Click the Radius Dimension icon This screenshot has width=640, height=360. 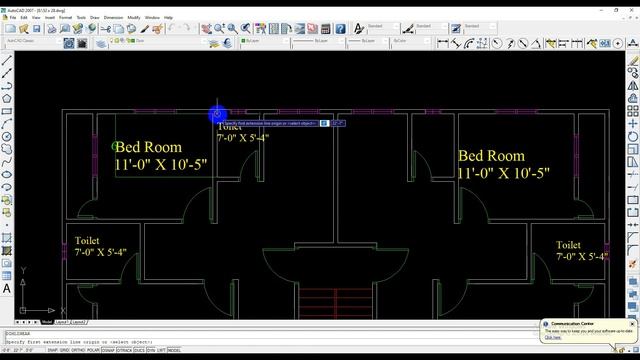tap(497, 43)
